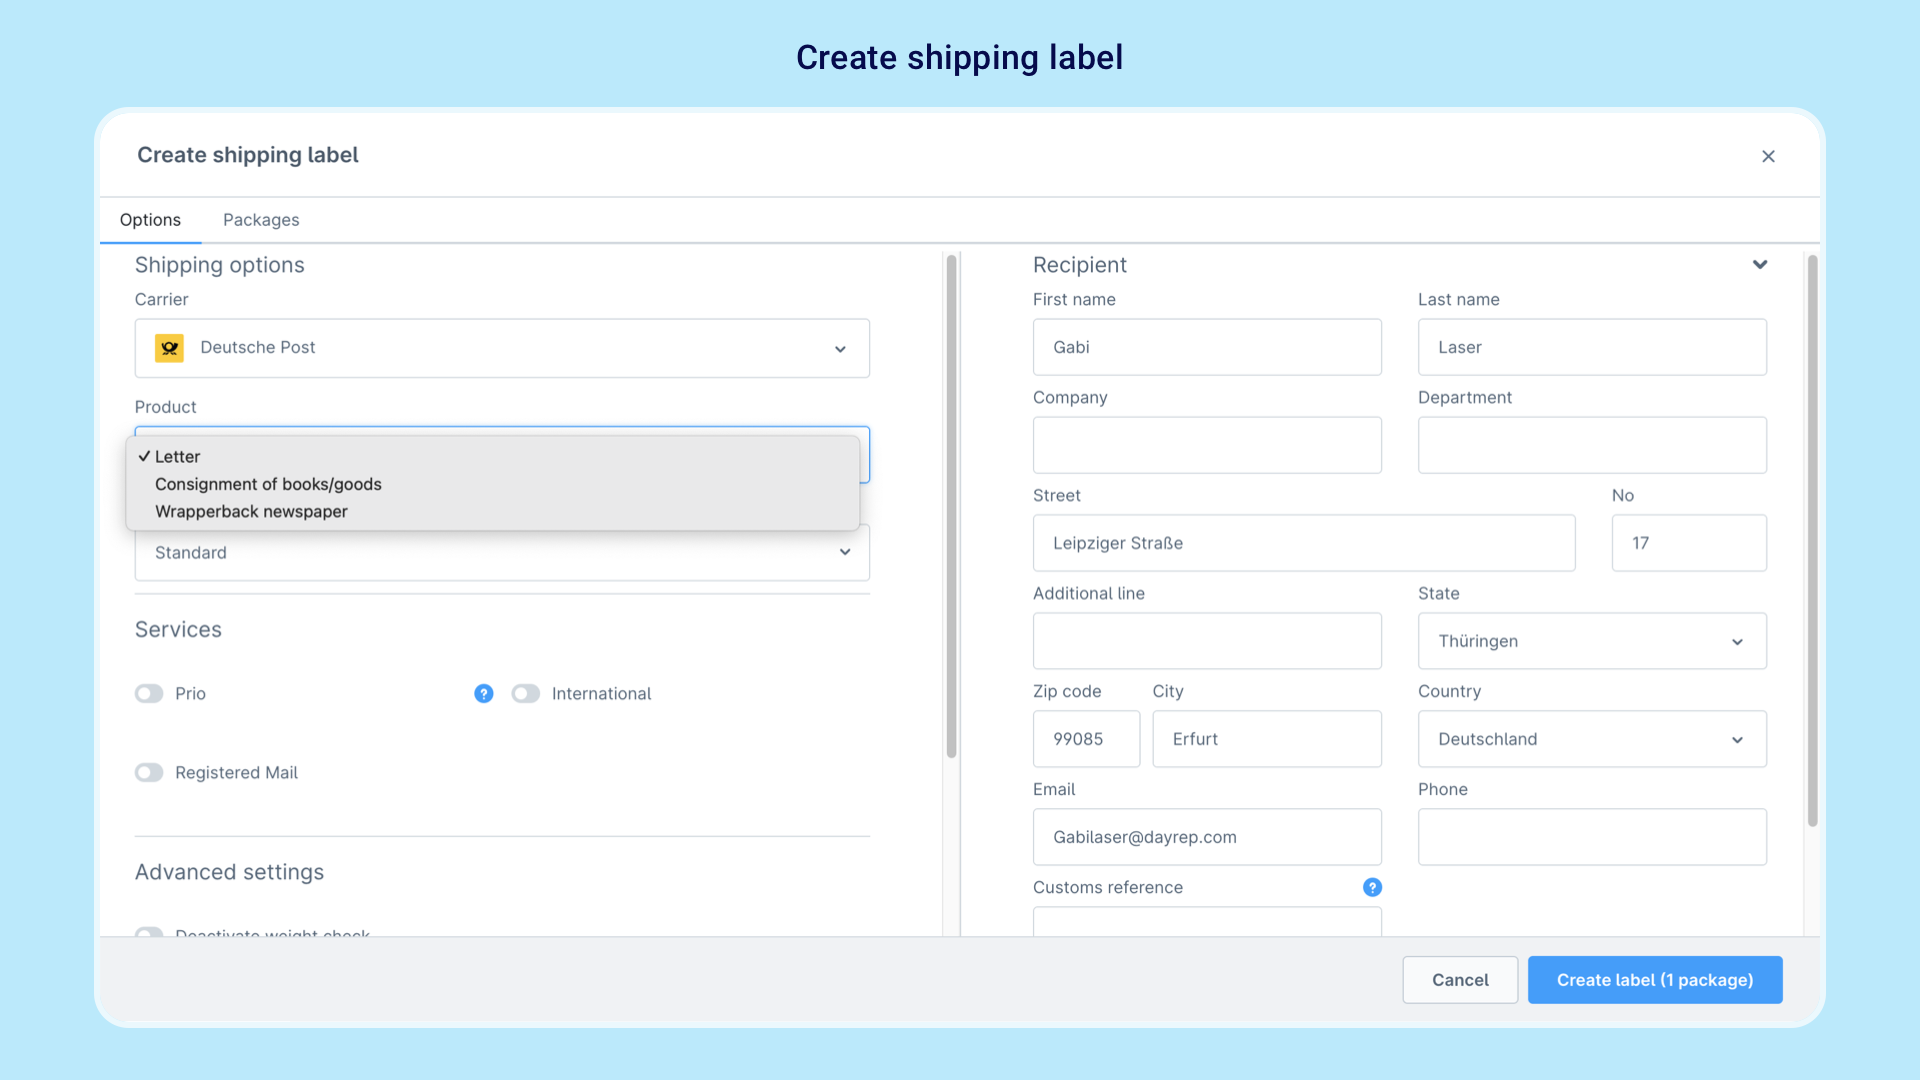Enable the International service toggle

click(526, 694)
